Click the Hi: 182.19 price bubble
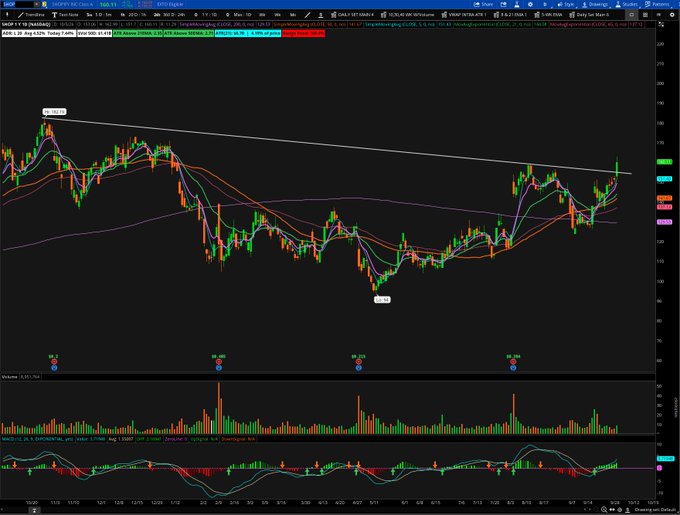The width and height of the screenshot is (680, 515). point(55,112)
